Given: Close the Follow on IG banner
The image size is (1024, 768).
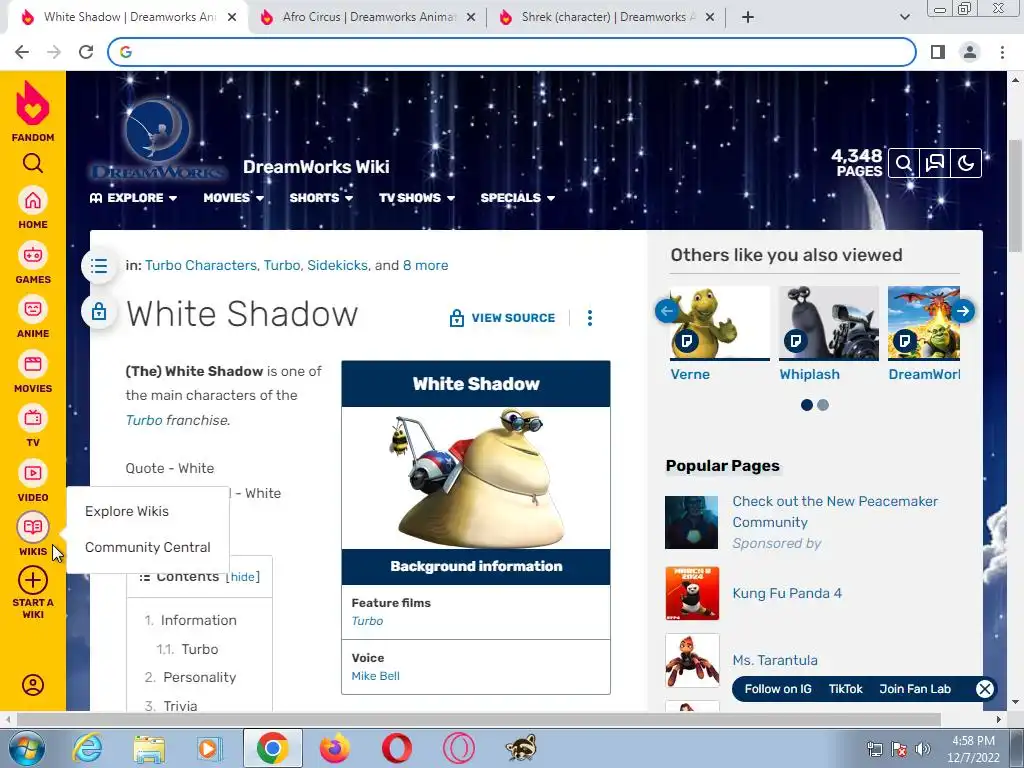Looking at the screenshot, I should pyautogui.click(x=985, y=689).
